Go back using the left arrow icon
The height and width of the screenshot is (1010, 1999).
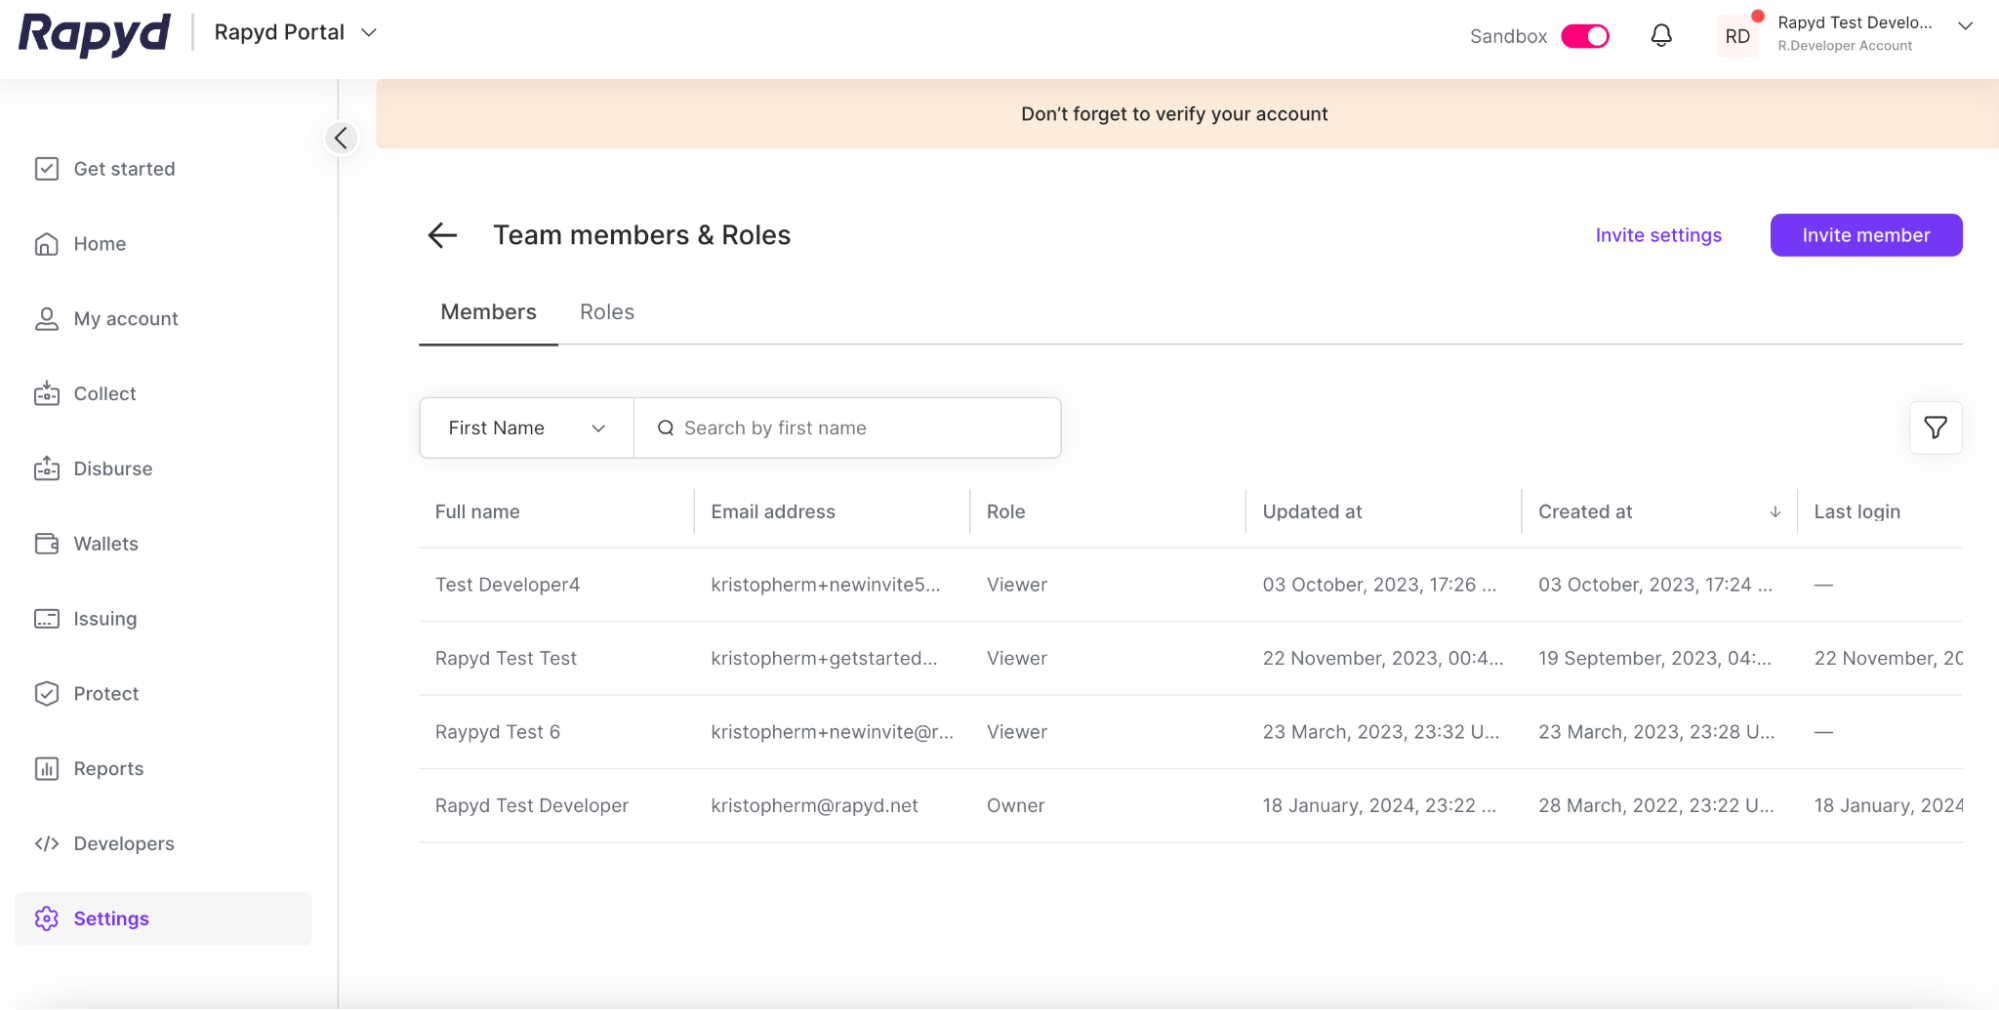click(442, 235)
